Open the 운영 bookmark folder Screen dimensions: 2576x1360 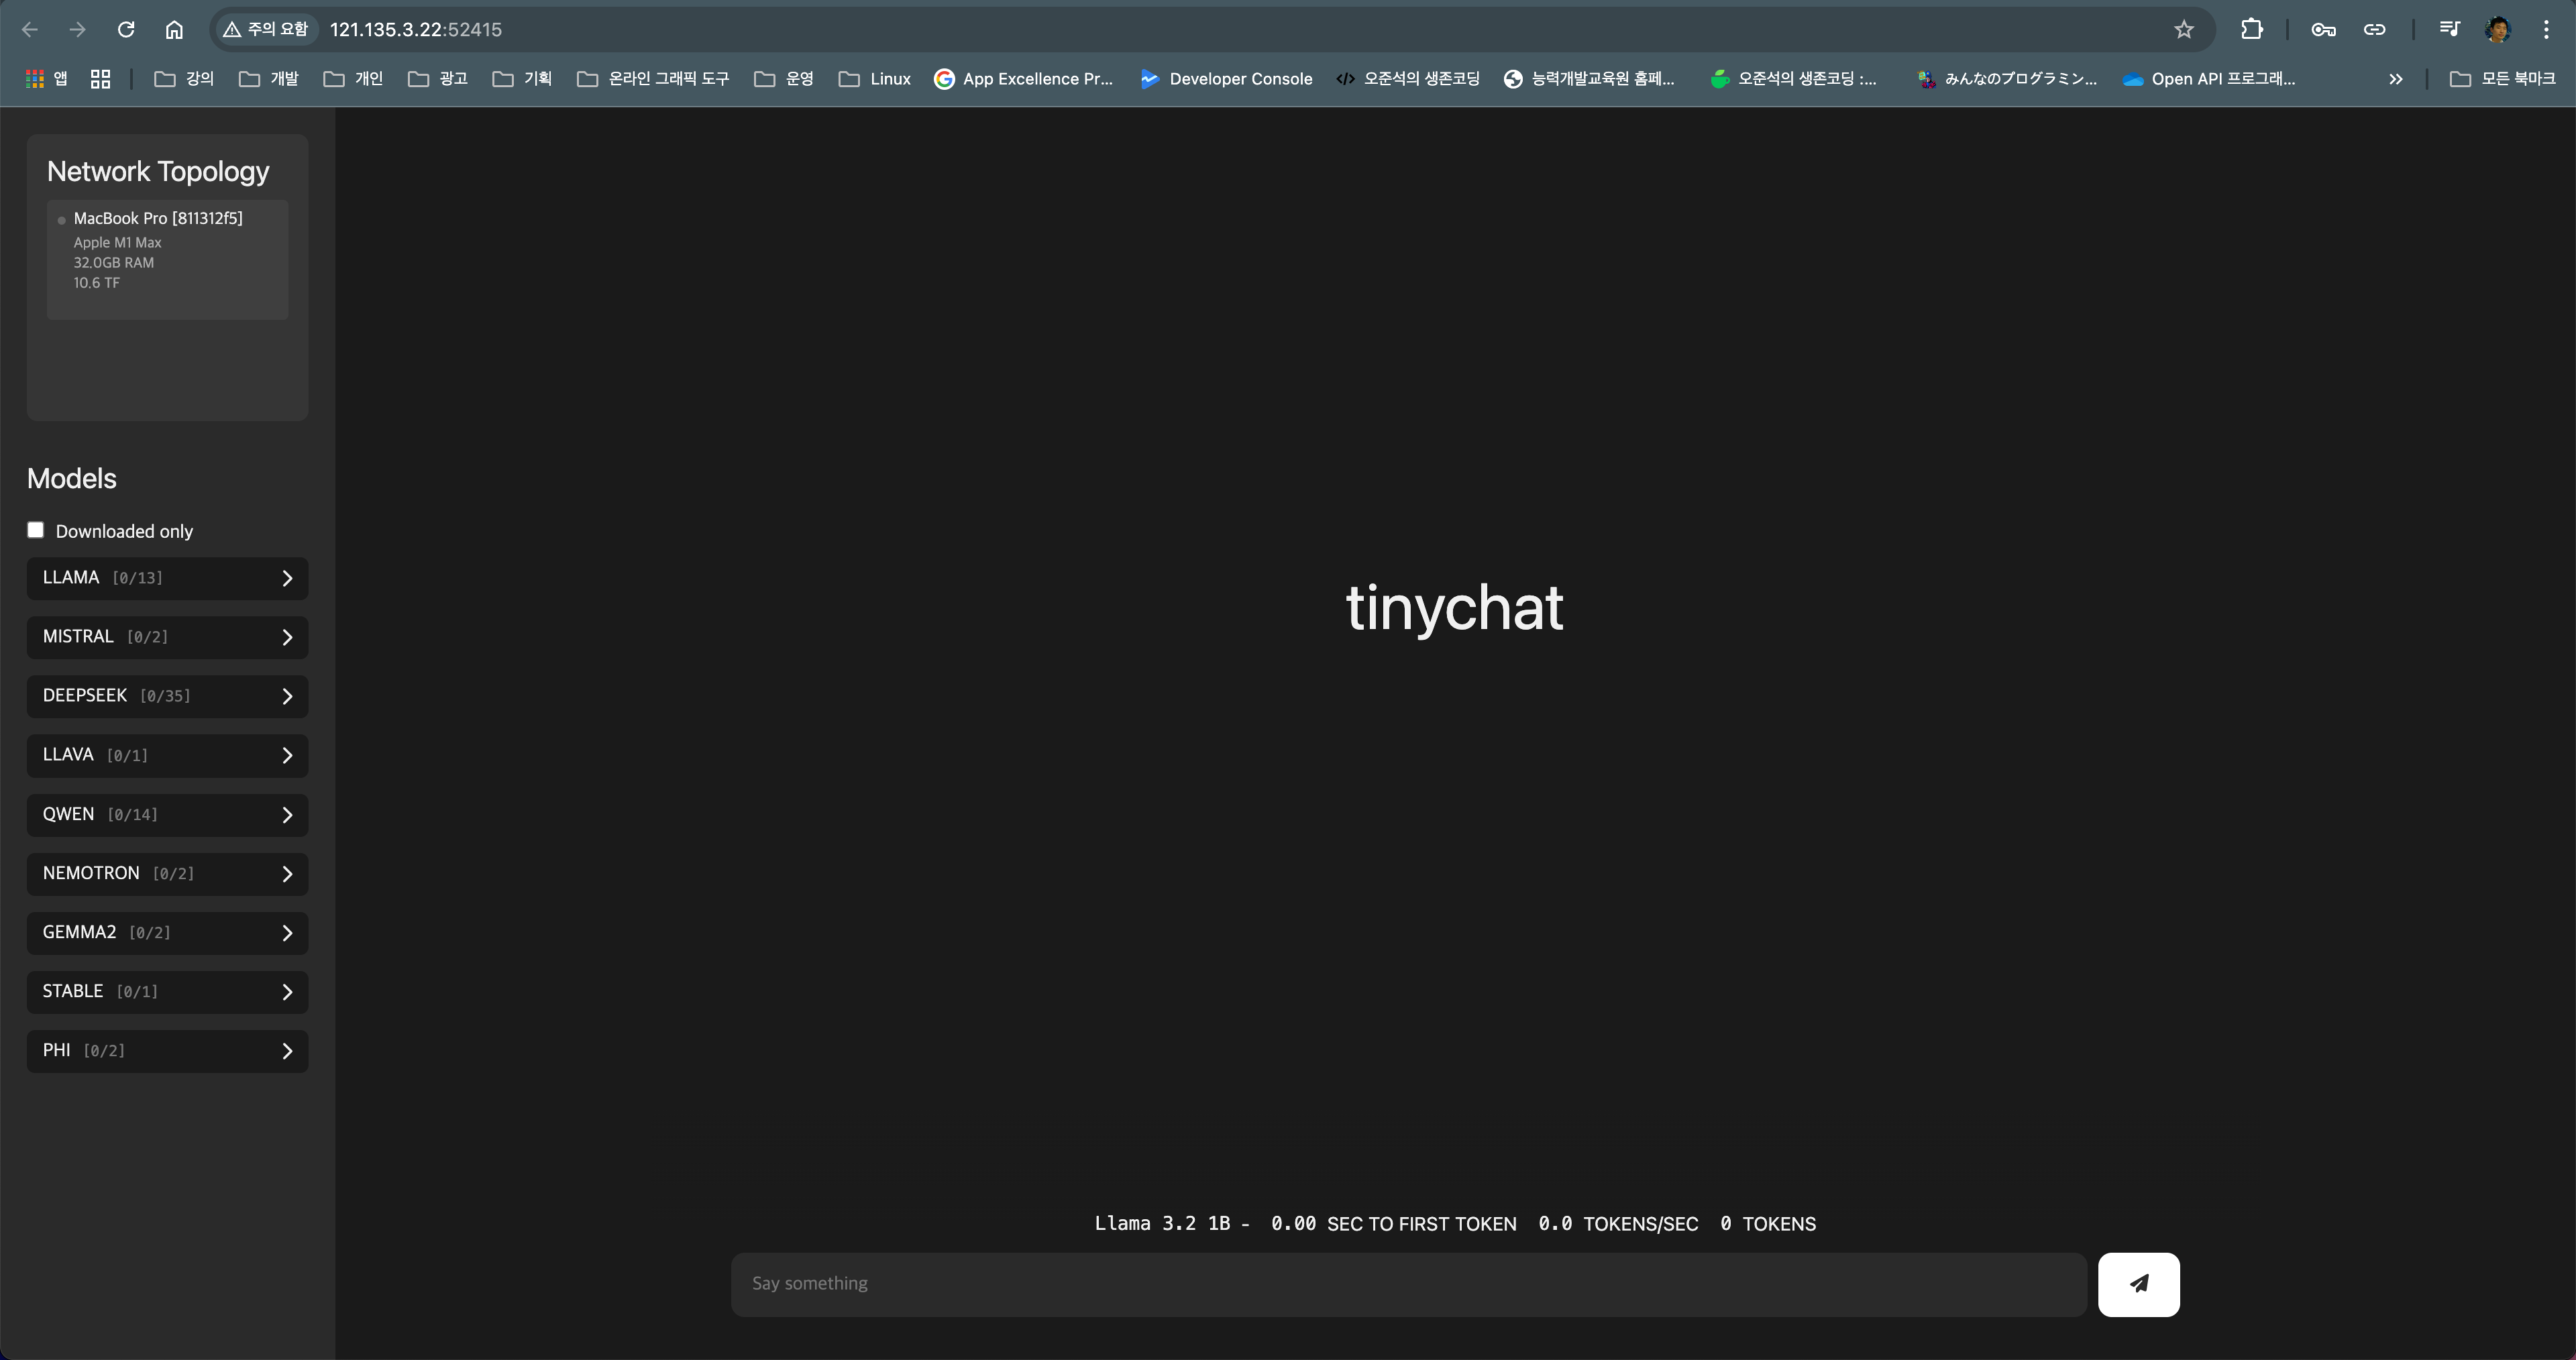pos(784,79)
